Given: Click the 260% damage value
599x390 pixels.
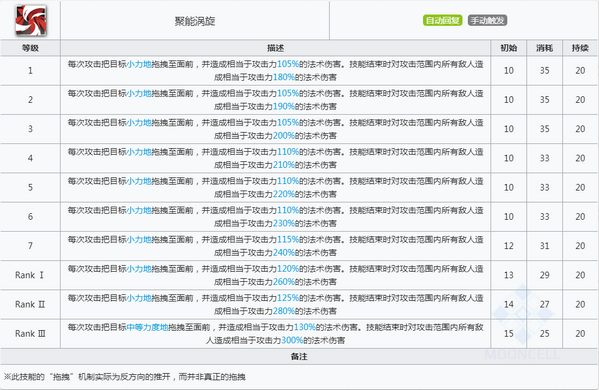Looking at the screenshot, I should [x=284, y=282].
